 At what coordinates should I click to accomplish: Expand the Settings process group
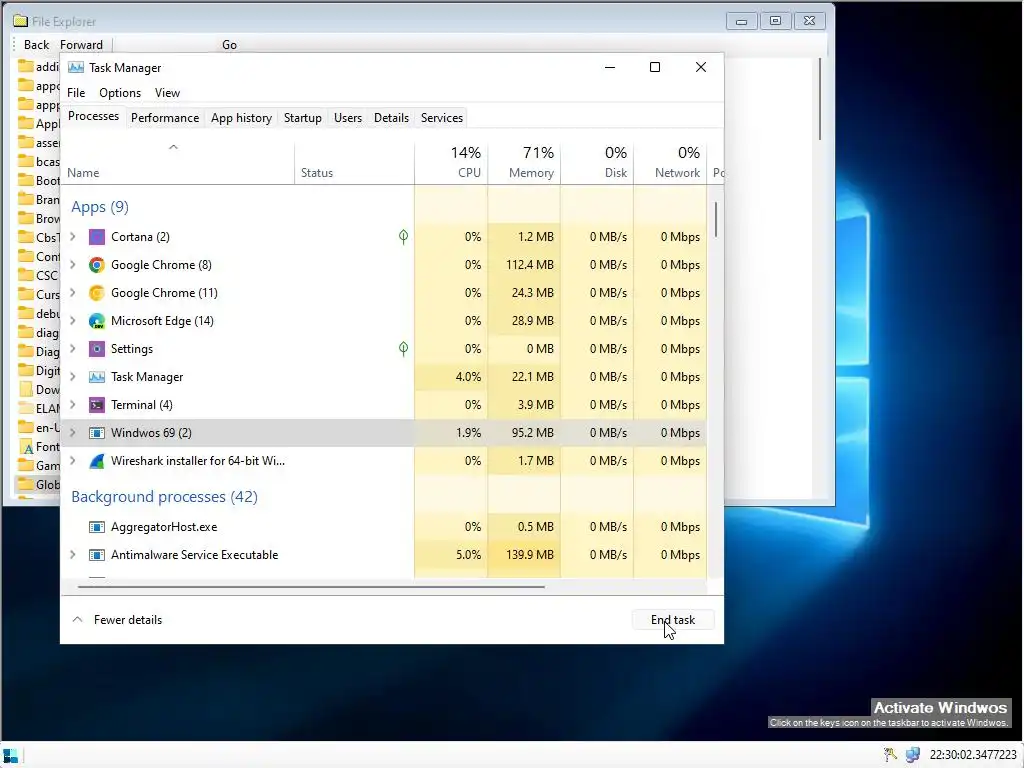tap(72, 349)
